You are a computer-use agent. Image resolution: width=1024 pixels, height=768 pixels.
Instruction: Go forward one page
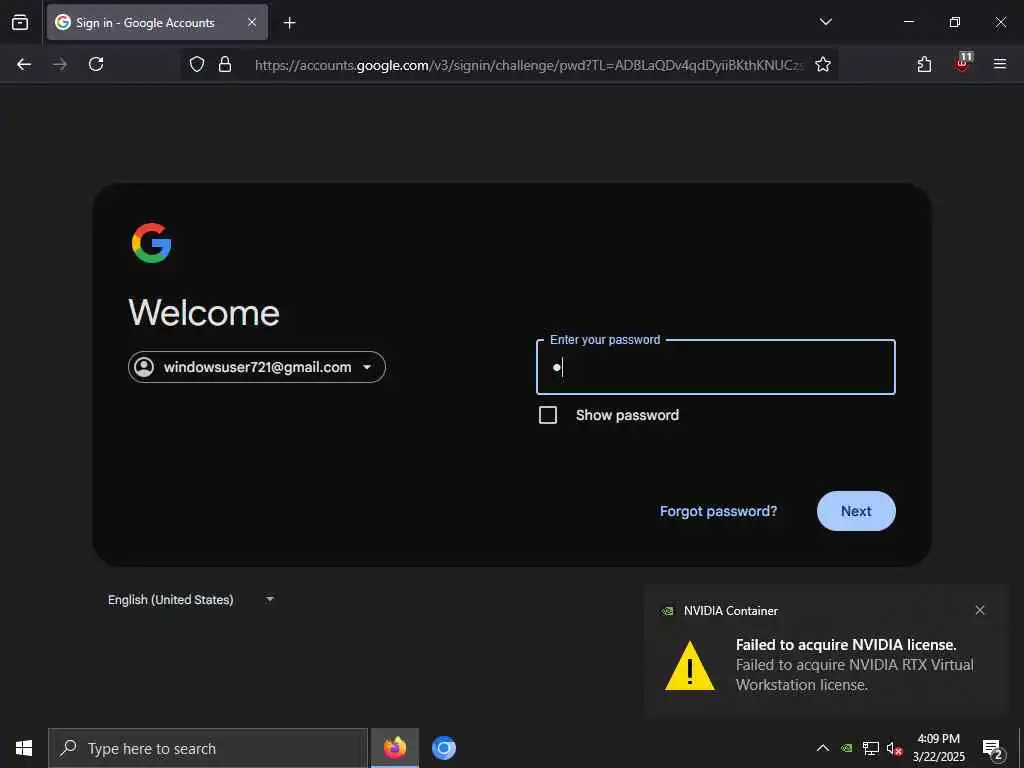click(x=60, y=64)
